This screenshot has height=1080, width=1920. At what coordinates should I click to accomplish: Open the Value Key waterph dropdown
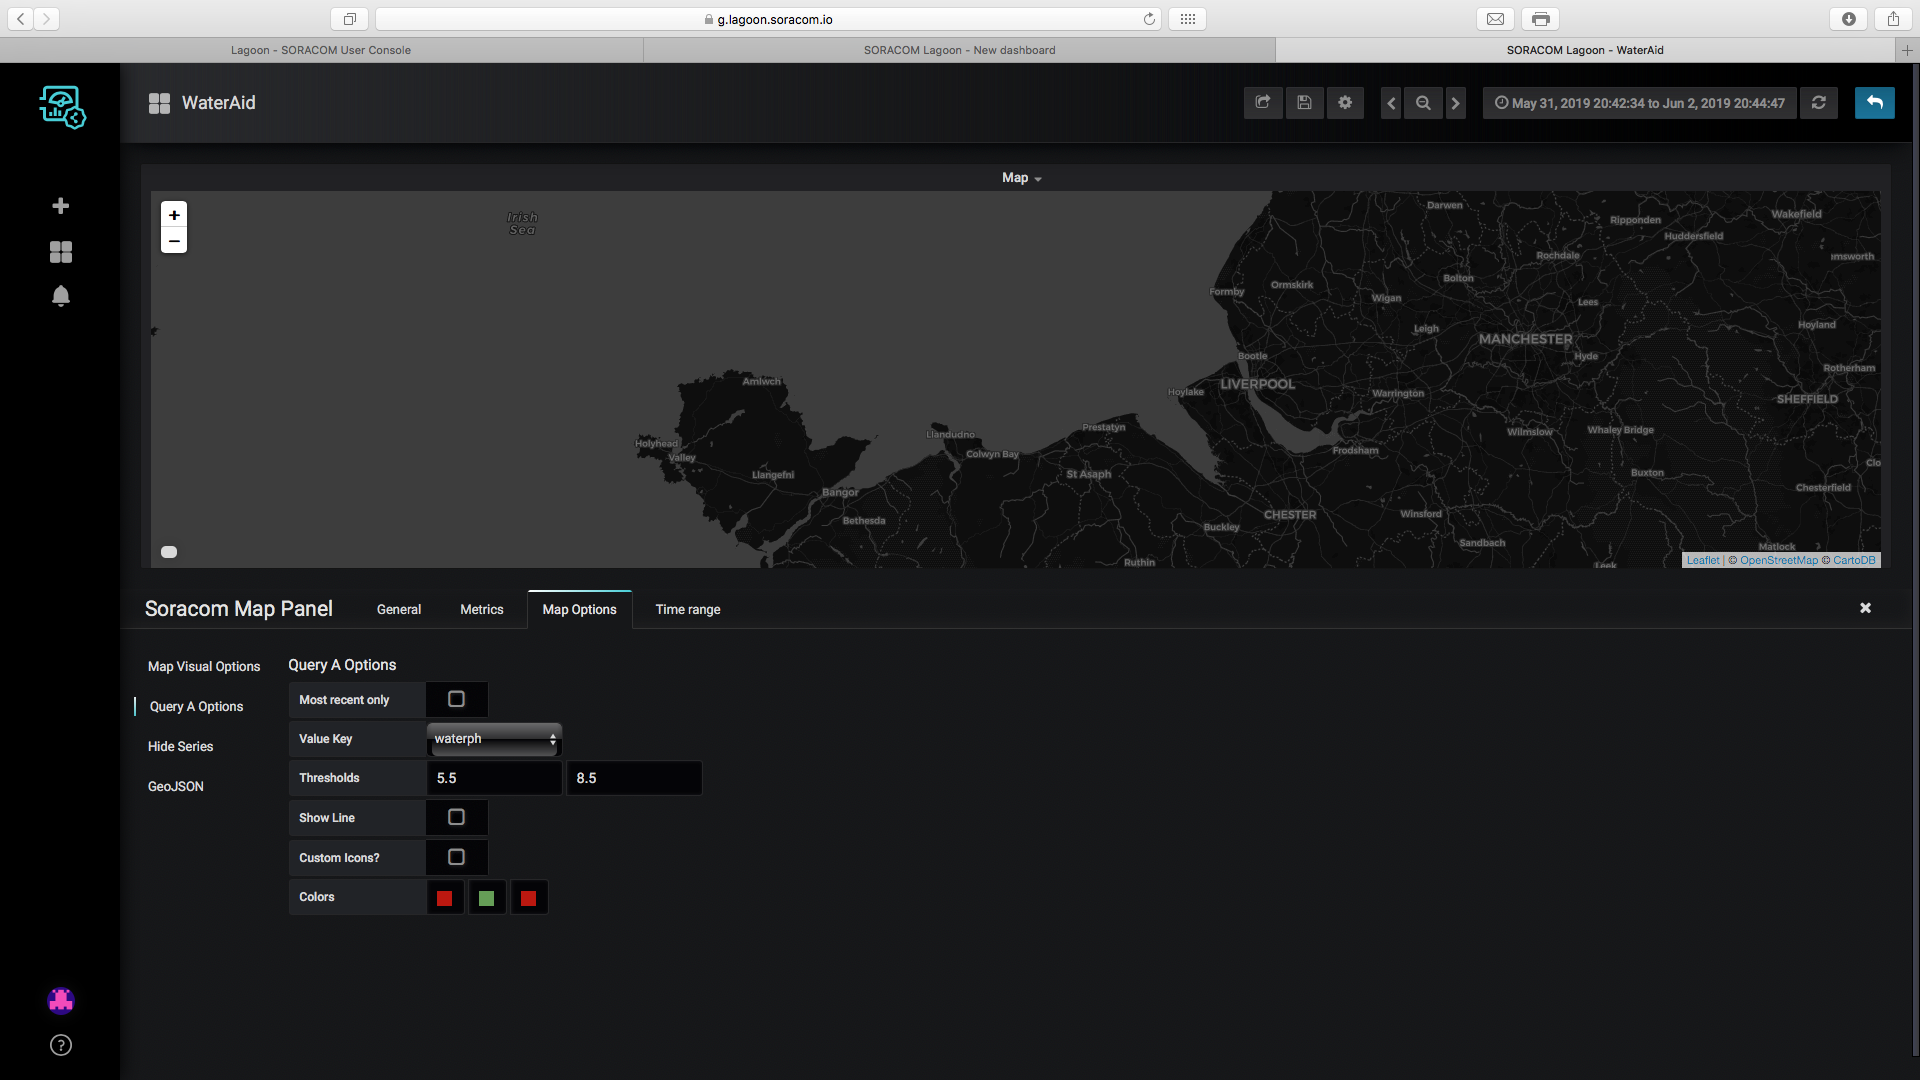494,739
